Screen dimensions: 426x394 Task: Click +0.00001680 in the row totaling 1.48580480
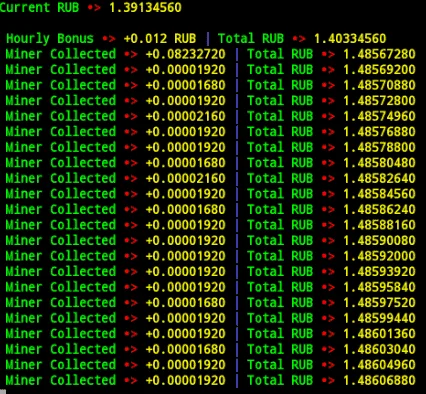tap(186, 163)
